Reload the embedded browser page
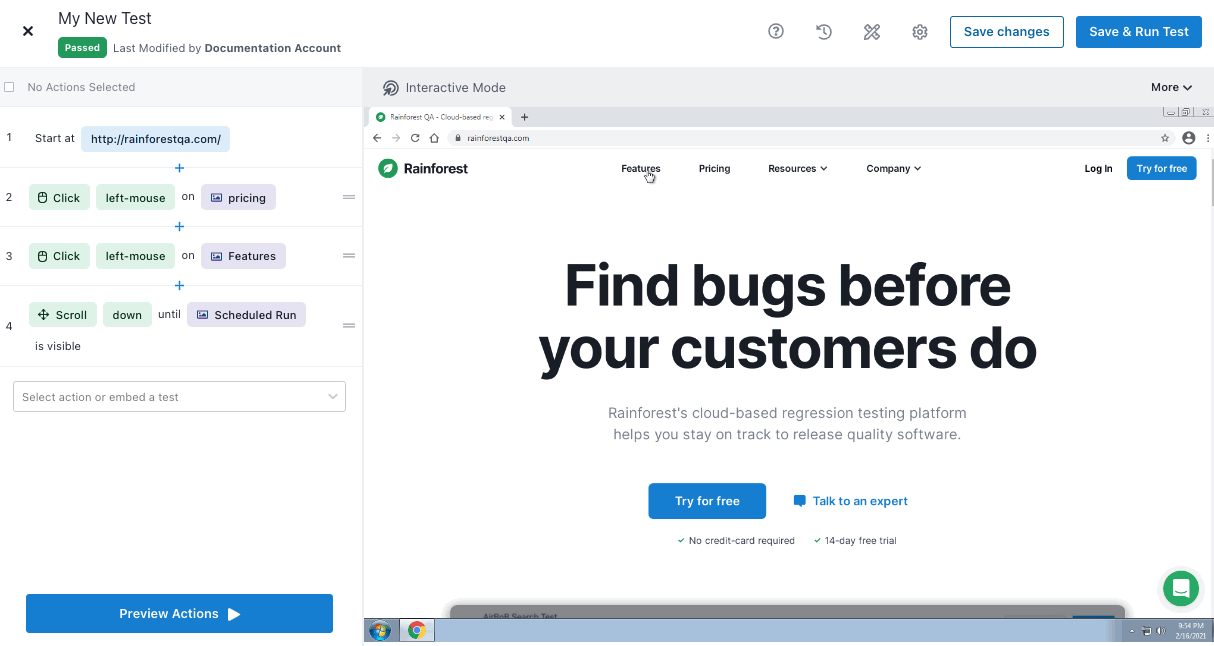This screenshot has height=646, width=1214. (415, 138)
